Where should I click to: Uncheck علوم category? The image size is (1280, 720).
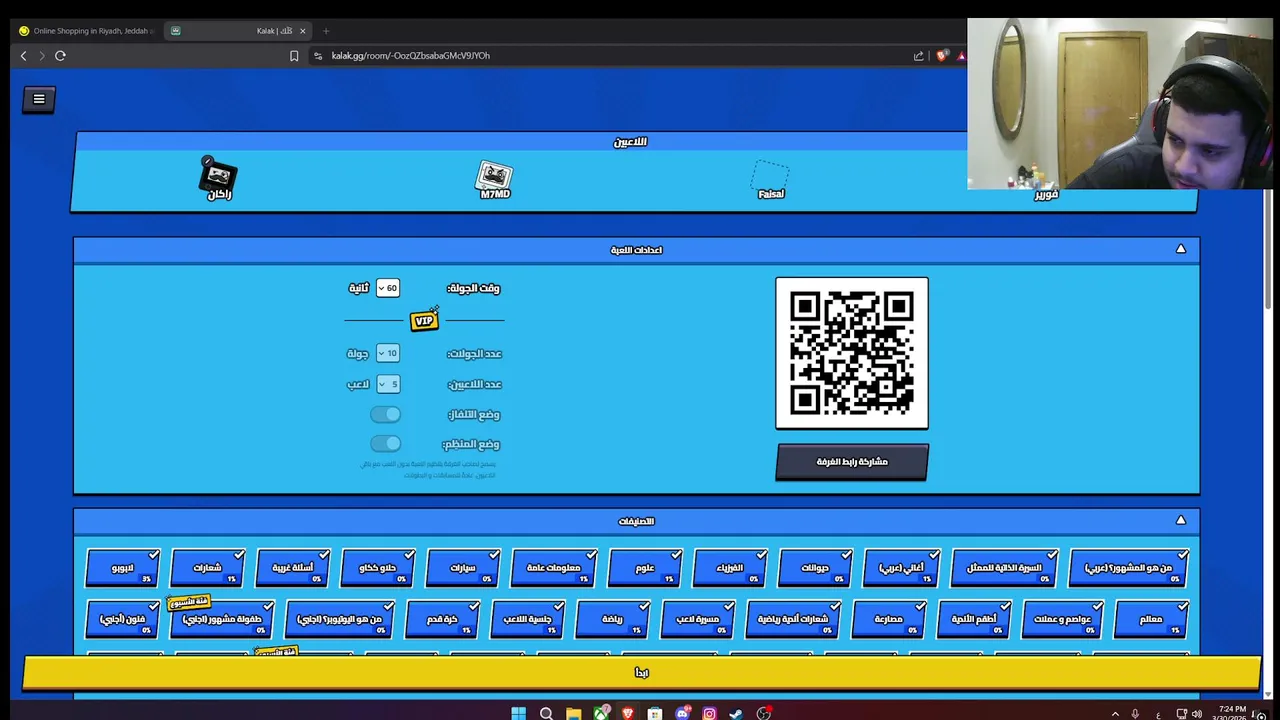click(x=645, y=567)
